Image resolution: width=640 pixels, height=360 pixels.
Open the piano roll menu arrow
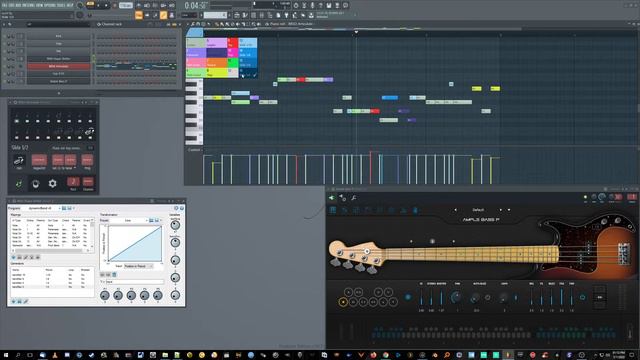coord(189,24)
